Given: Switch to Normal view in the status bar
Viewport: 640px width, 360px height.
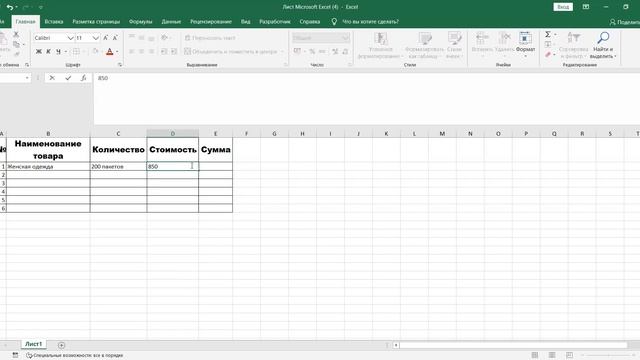Looking at the screenshot, I should point(535,356).
